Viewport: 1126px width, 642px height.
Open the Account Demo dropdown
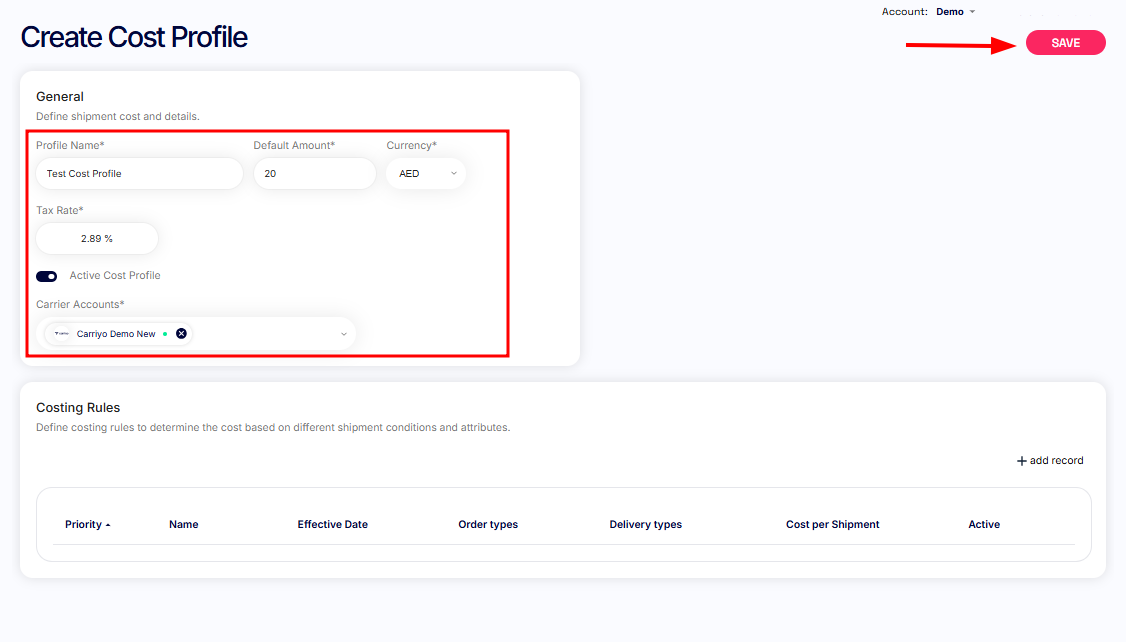[955, 12]
